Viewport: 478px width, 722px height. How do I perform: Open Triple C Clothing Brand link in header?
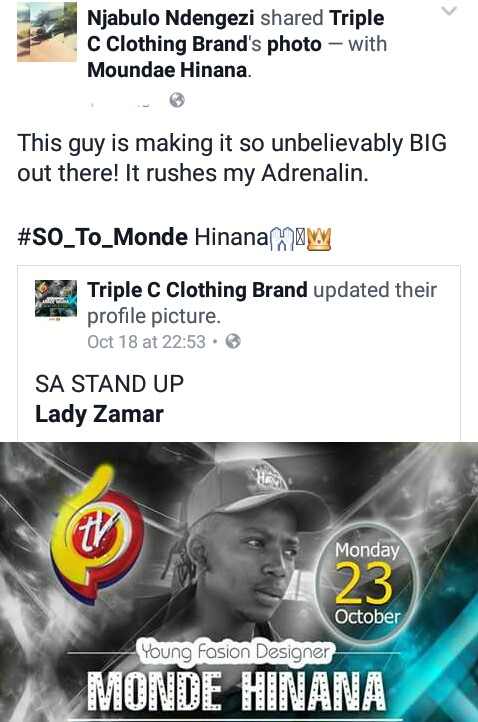click(236, 31)
